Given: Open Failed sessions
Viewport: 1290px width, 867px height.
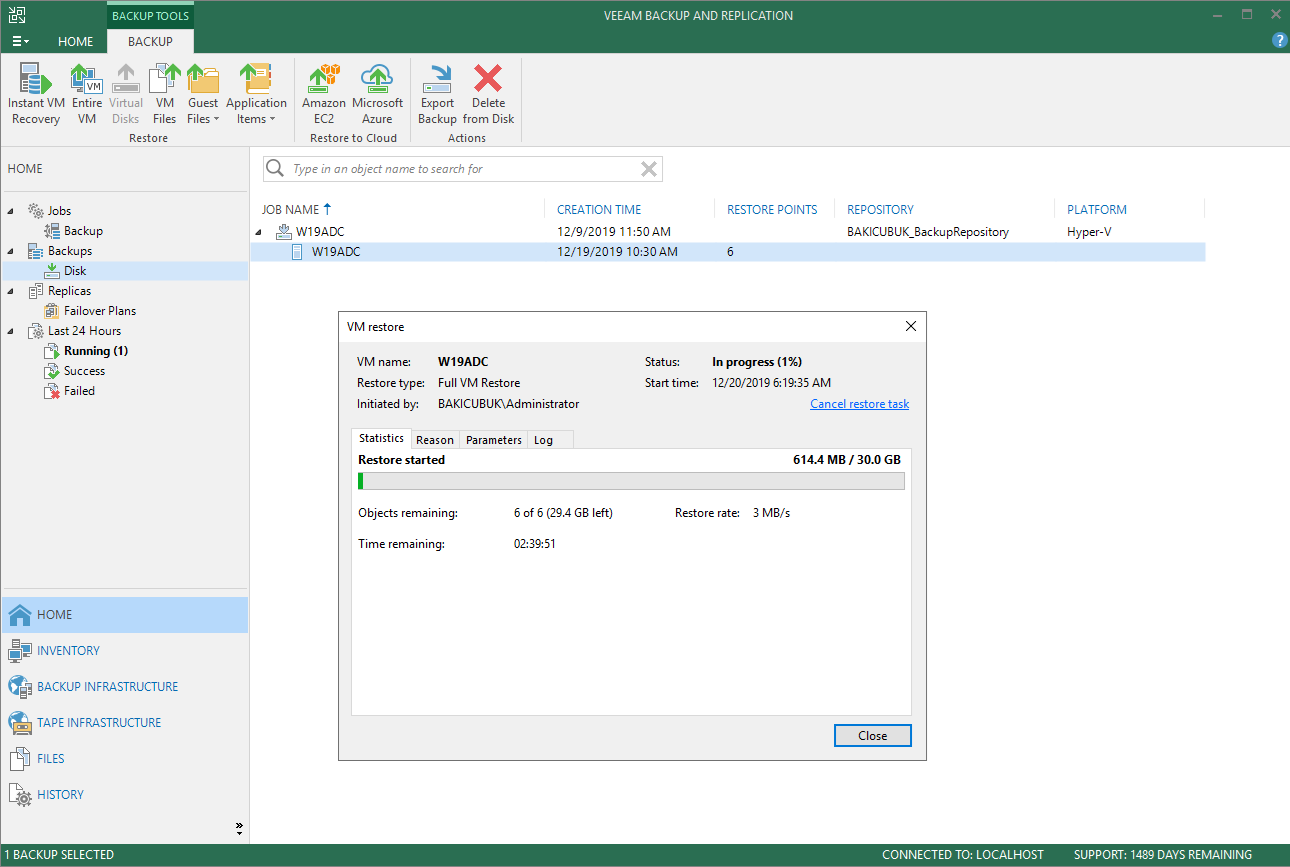Looking at the screenshot, I should [x=79, y=391].
